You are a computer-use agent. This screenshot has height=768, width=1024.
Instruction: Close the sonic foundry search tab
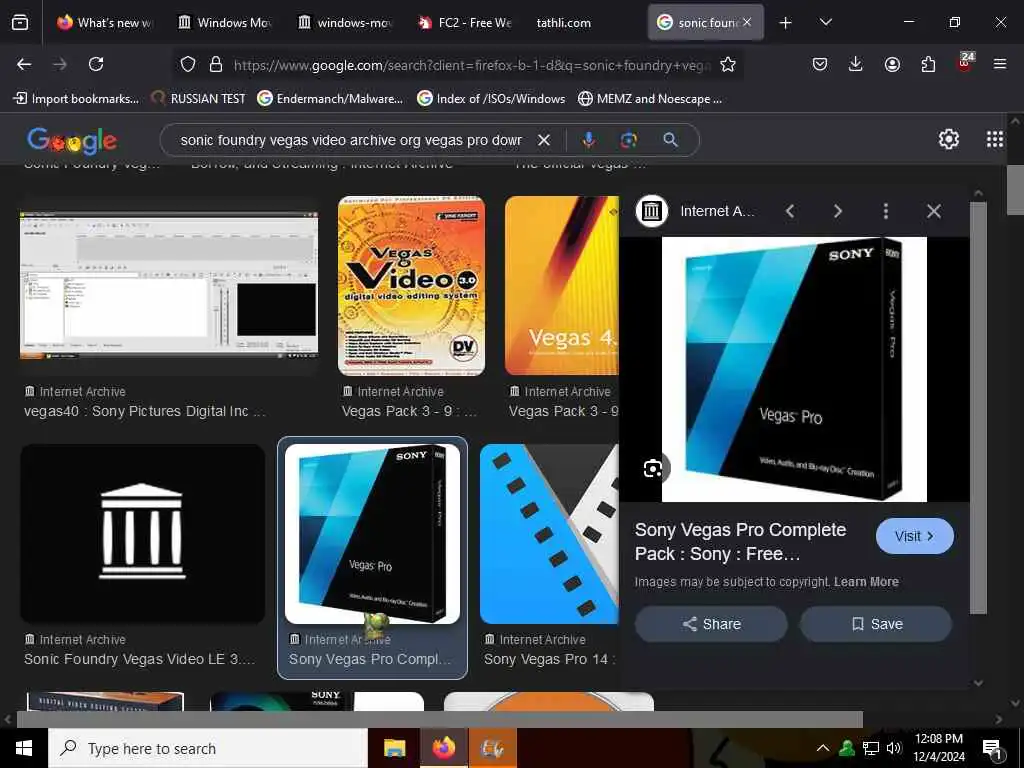746,22
